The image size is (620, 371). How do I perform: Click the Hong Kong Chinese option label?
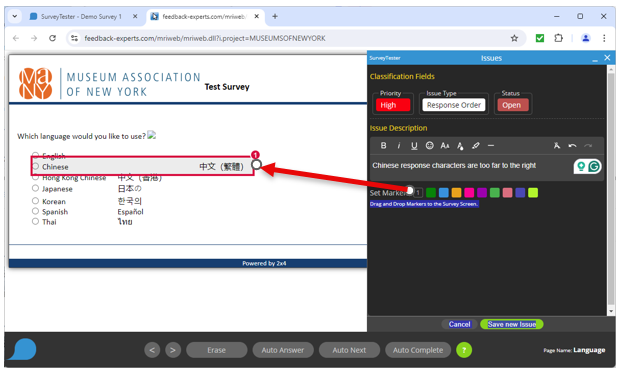point(74,178)
